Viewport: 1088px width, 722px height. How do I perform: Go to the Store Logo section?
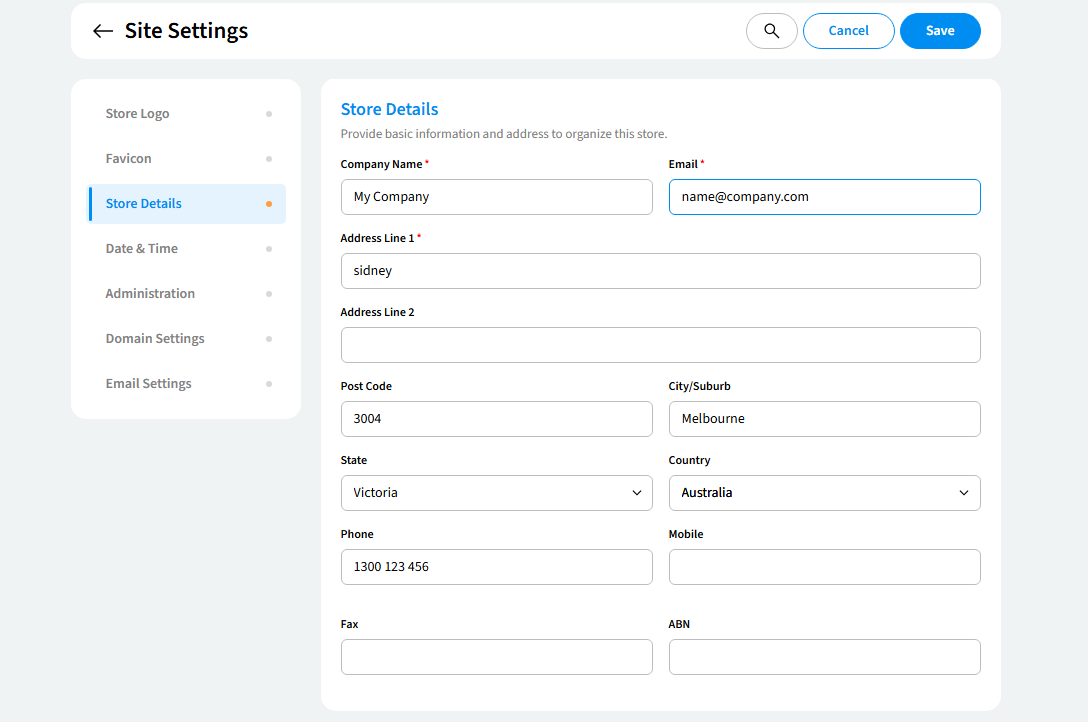pyautogui.click(x=138, y=114)
